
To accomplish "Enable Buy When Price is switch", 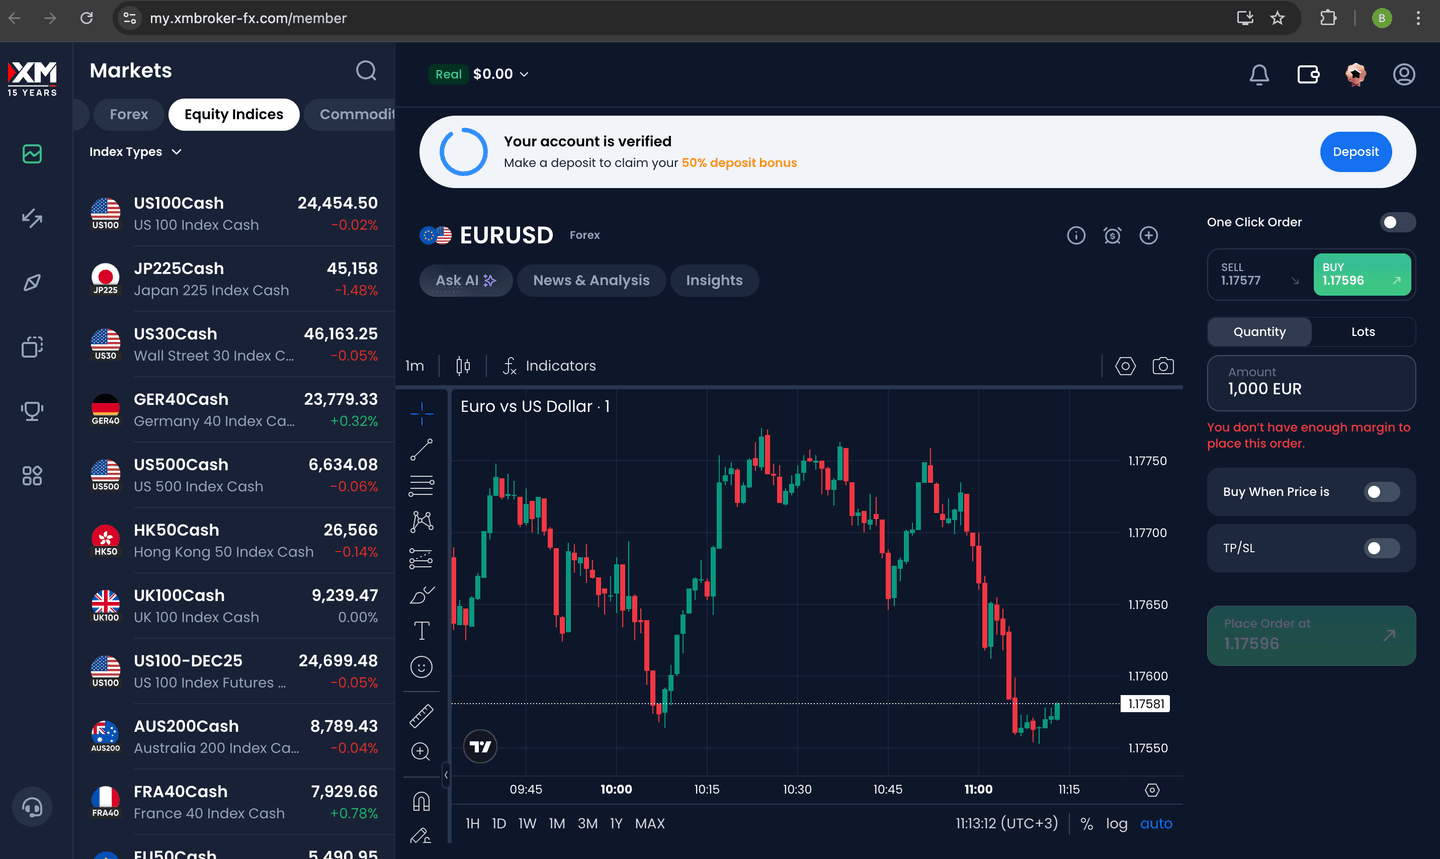I will point(1382,492).
